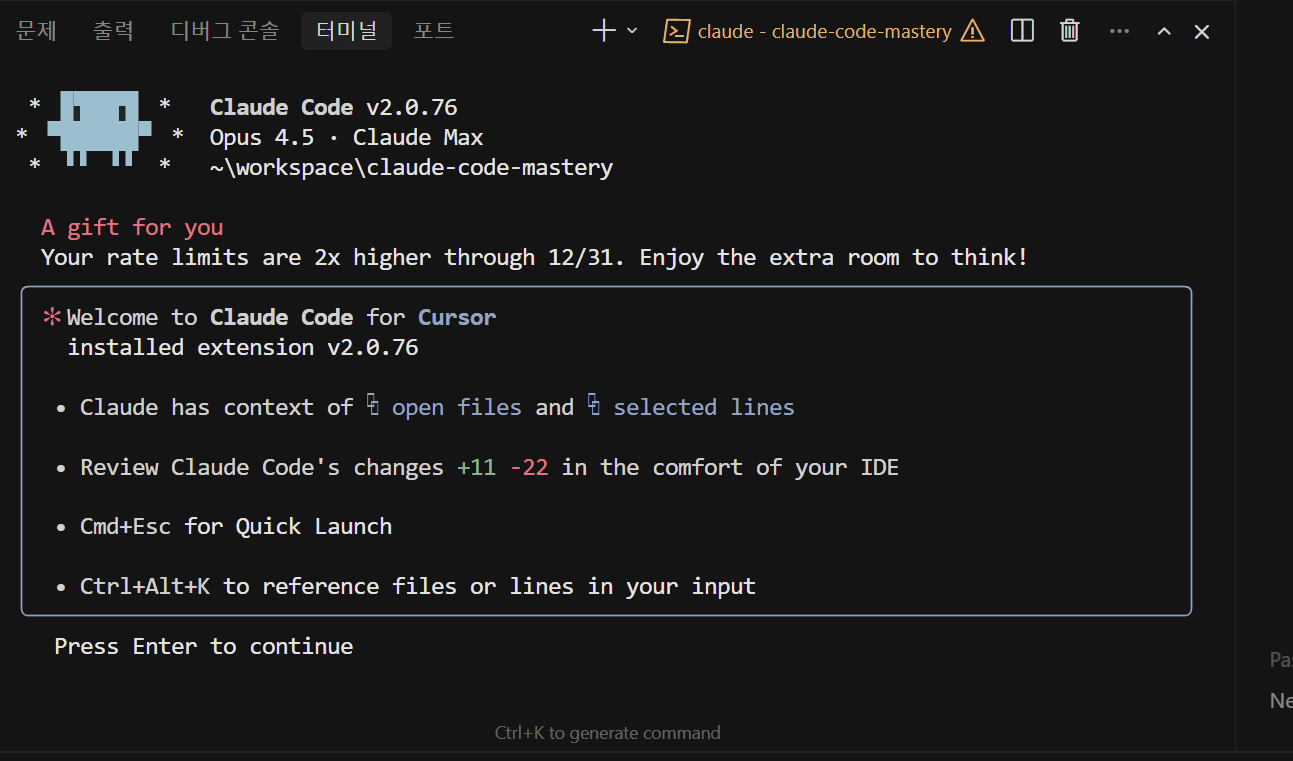Maximize the panel with the up chevron

coord(1164,31)
